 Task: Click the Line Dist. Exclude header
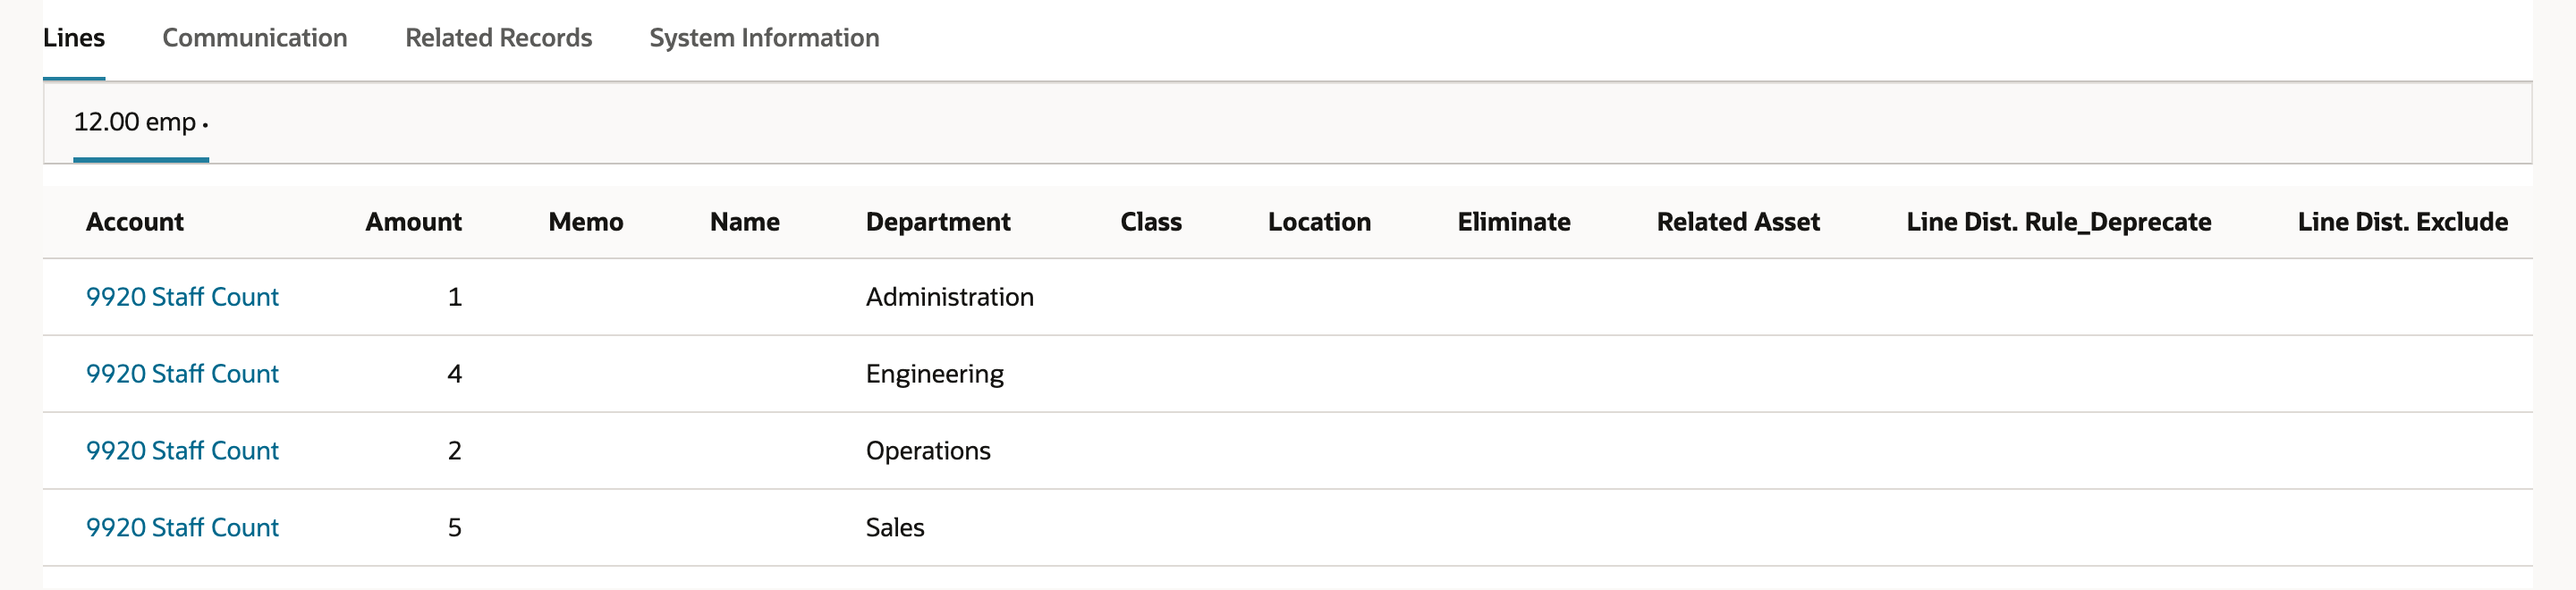[x=2403, y=222]
